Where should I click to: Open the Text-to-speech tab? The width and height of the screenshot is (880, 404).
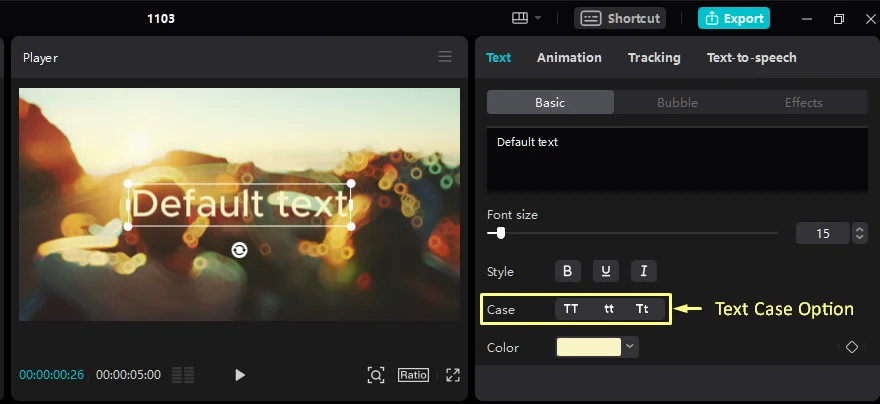click(751, 58)
